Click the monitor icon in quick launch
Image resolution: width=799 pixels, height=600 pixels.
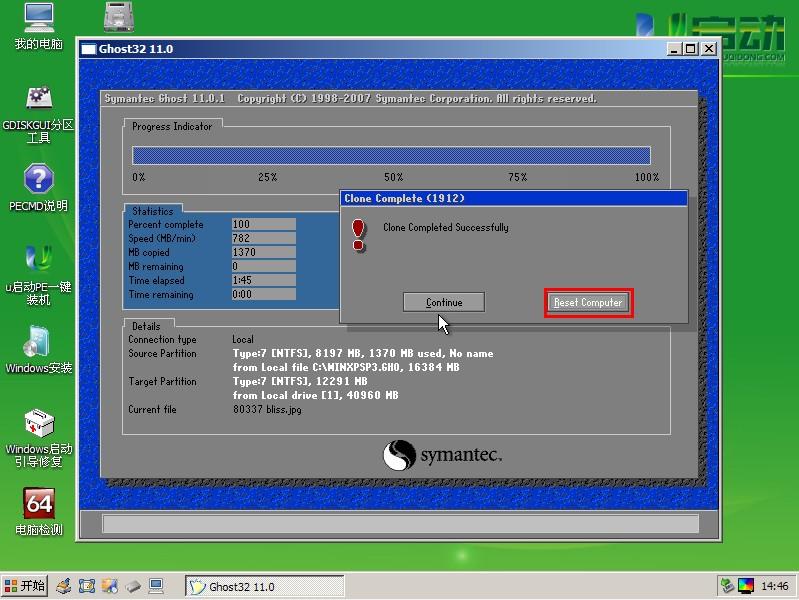(x=156, y=586)
